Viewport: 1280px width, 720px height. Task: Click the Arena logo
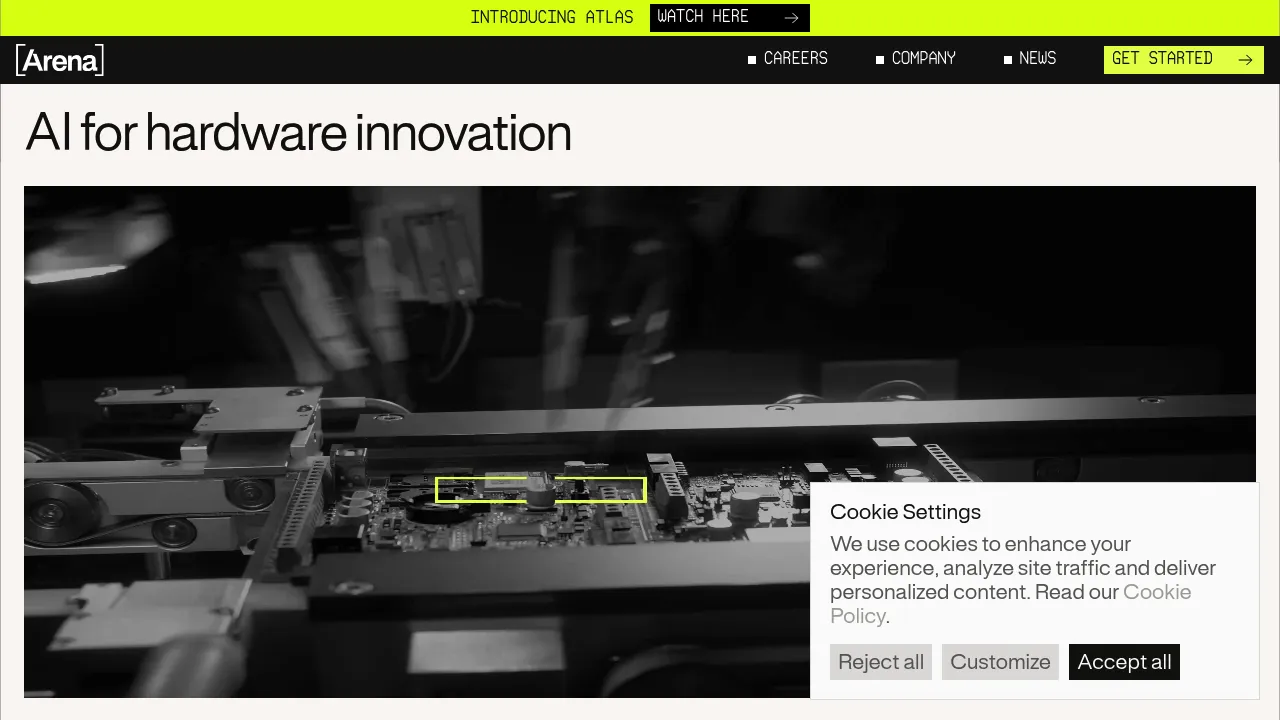[x=60, y=60]
